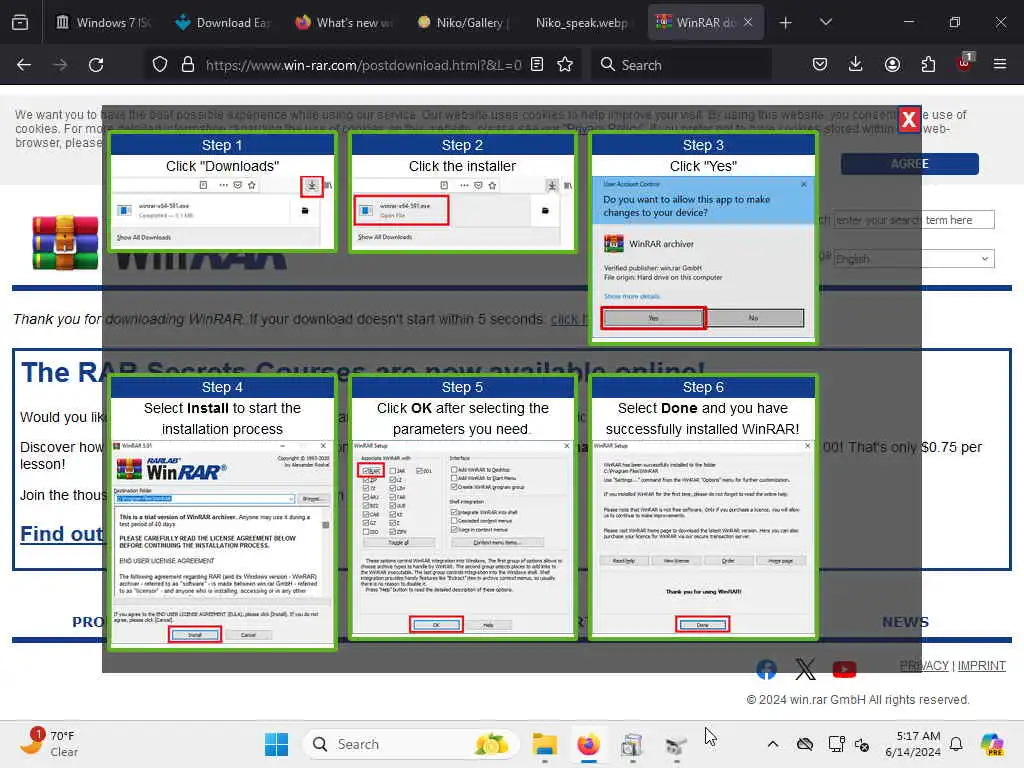Click site search term field
The image size is (1024, 768).
(x=913, y=220)
